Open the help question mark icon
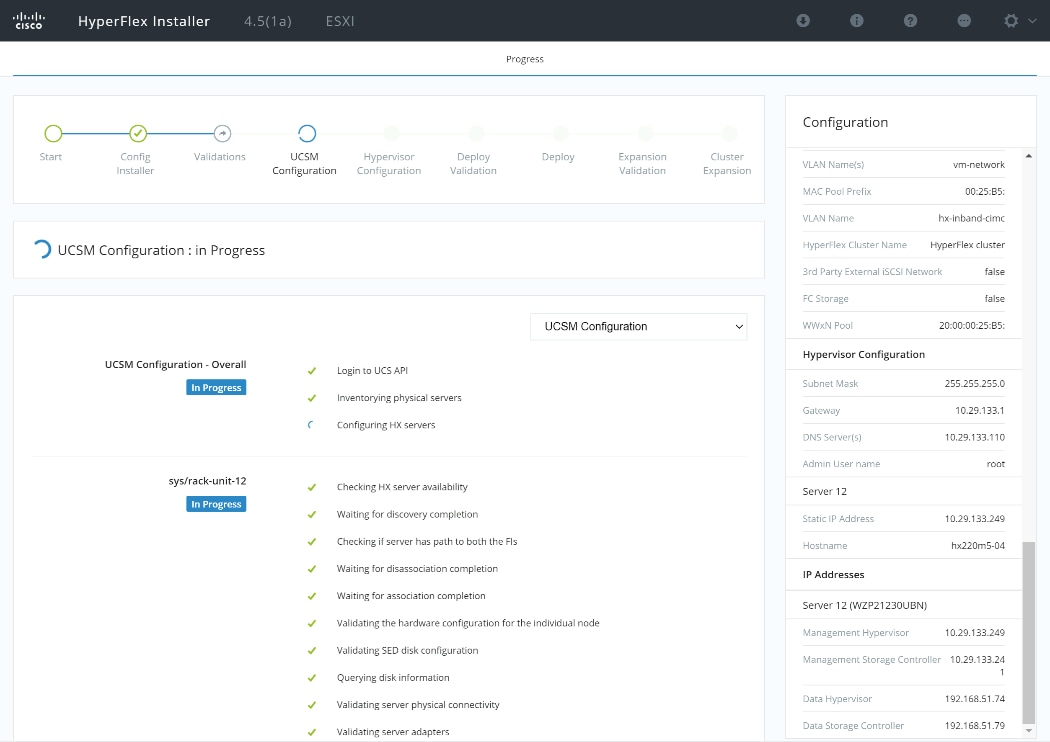The image size is (1050, 742). [910, 21]
